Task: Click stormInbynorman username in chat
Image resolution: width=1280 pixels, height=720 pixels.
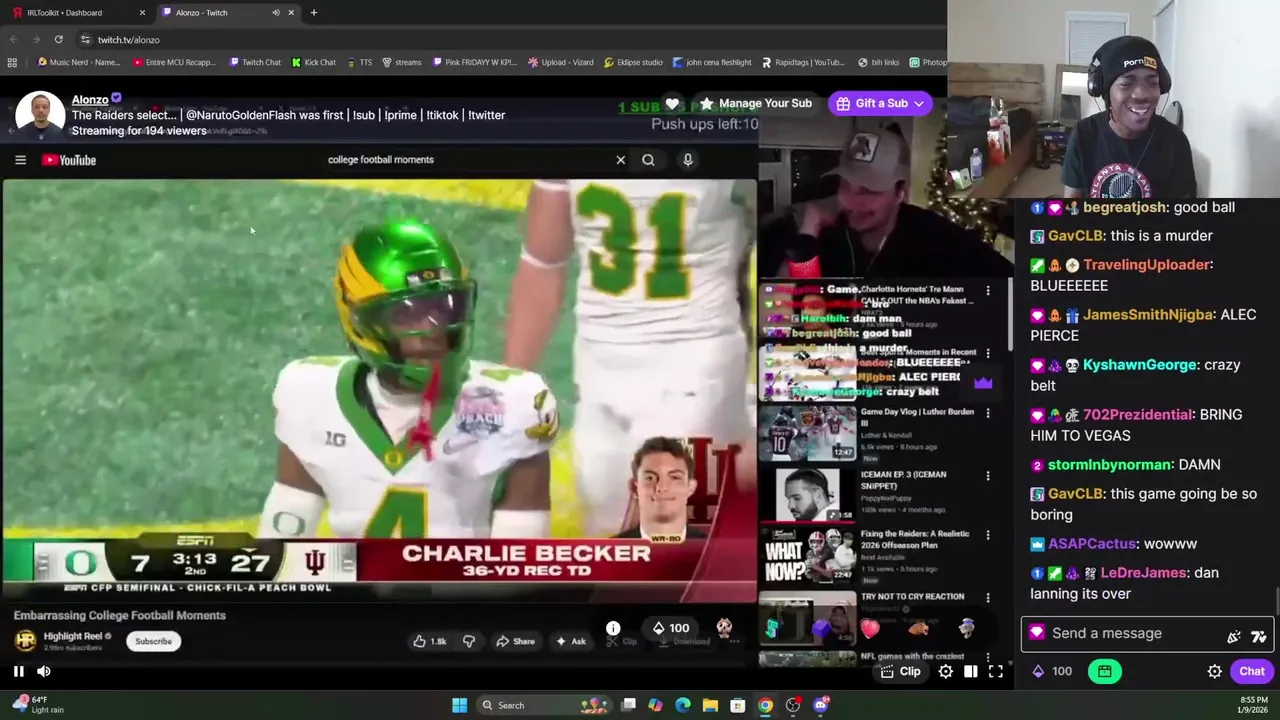Action: pos(1109,465)
